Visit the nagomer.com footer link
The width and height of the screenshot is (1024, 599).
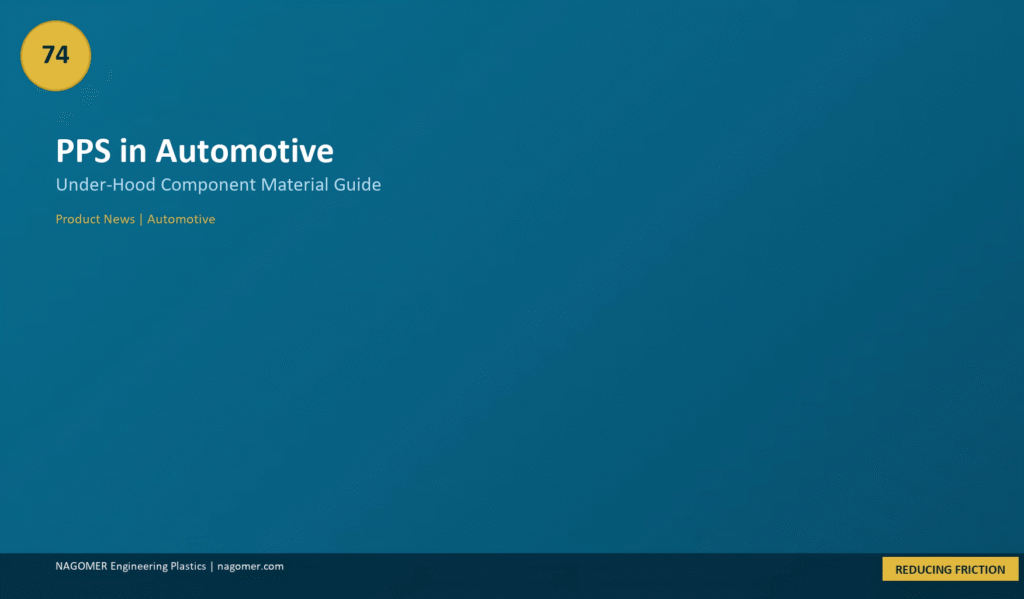click(250, 566)
